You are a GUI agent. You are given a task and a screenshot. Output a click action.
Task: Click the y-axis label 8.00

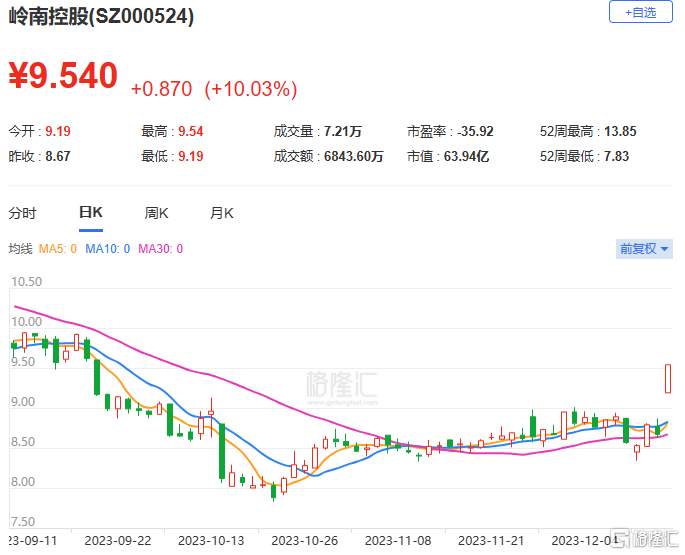[23, 482]
